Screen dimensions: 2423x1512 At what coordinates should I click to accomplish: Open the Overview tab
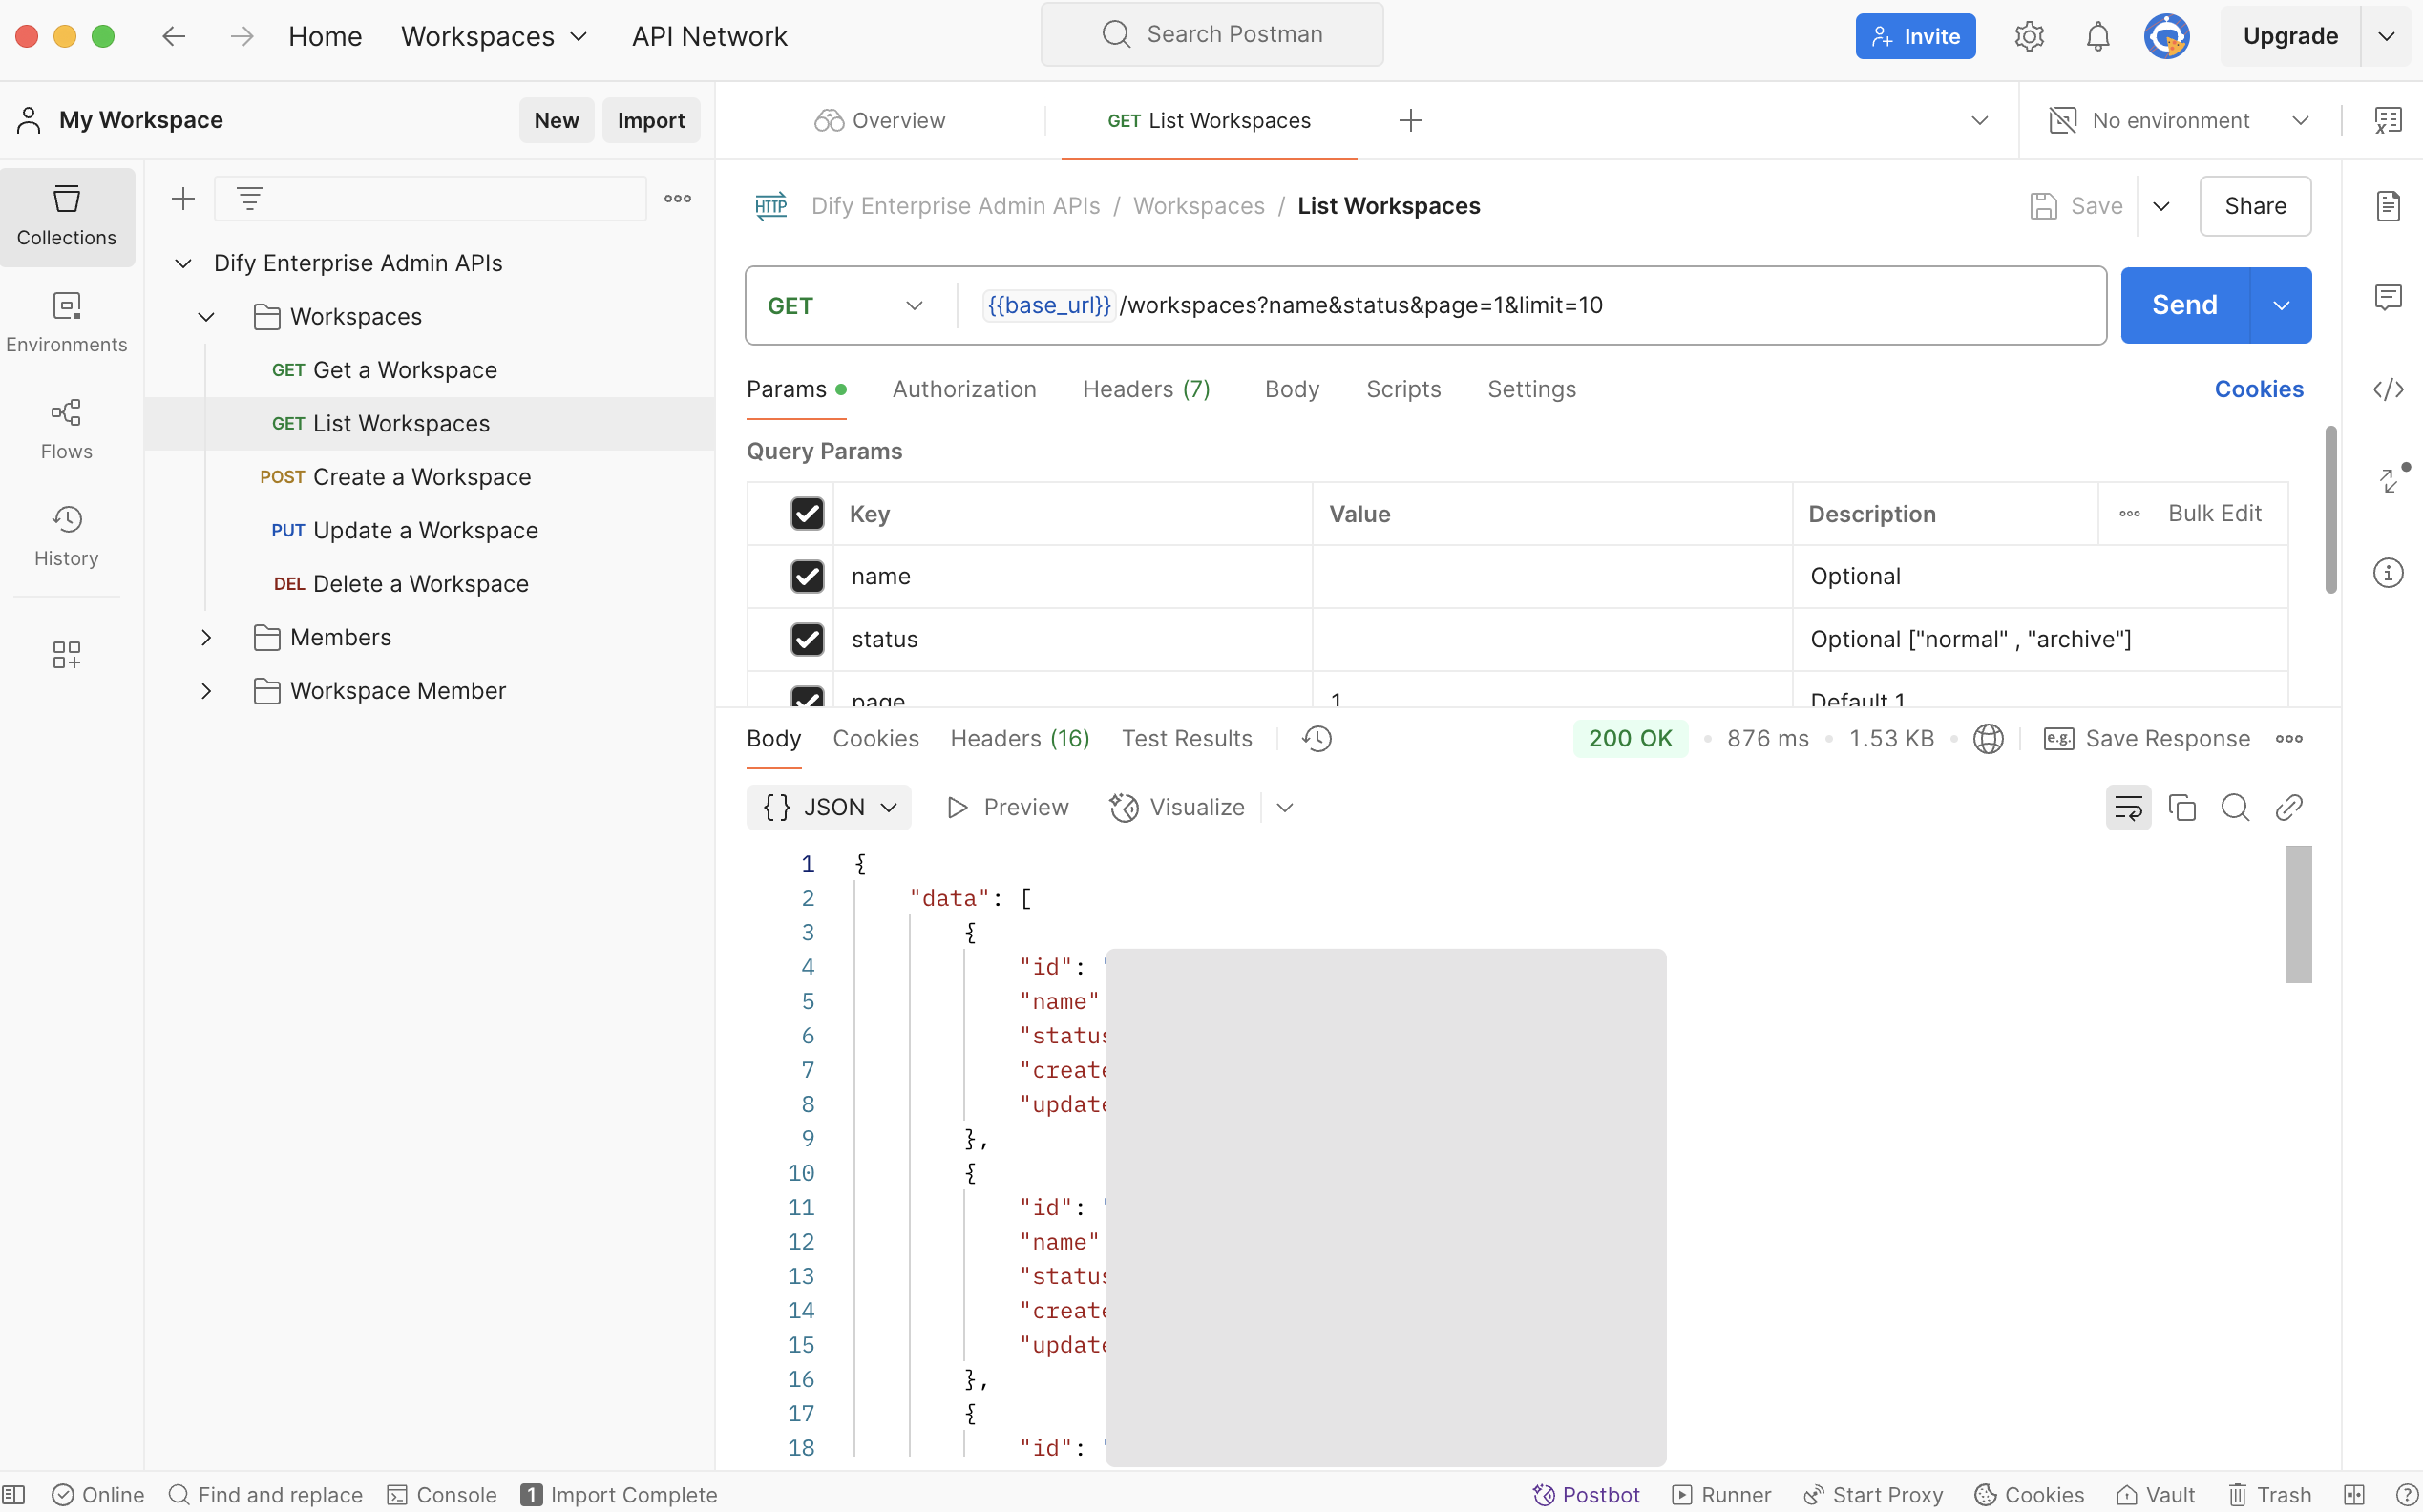click(879, 120)
